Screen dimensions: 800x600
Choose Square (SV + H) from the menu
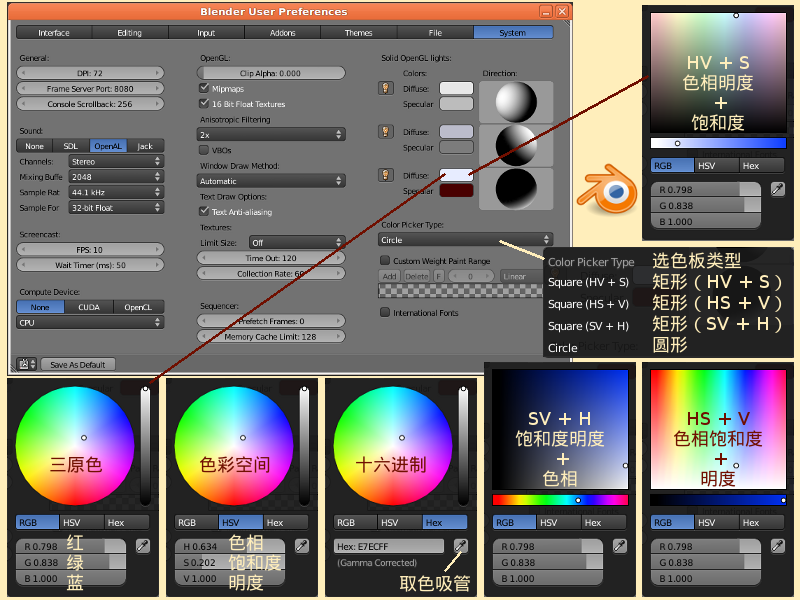pos(588,326)
